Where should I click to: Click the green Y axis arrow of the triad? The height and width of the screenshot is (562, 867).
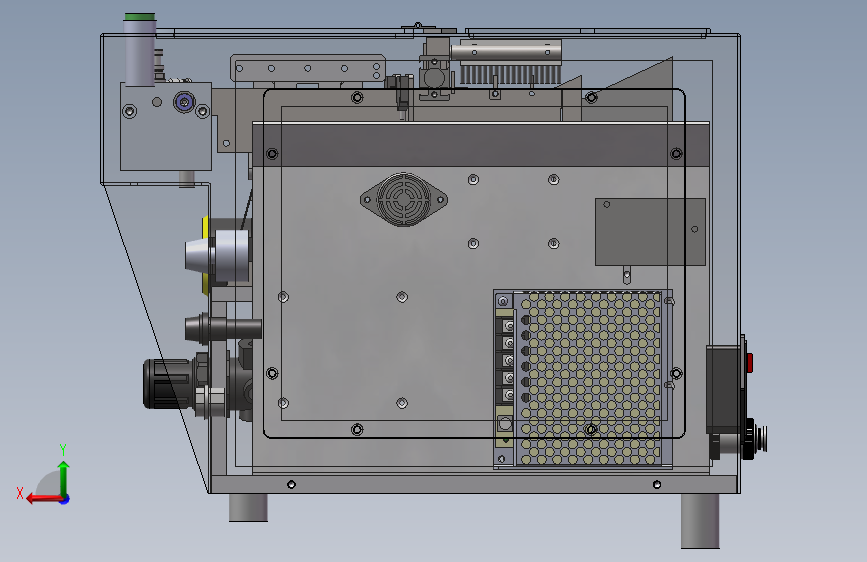[64, 477]
